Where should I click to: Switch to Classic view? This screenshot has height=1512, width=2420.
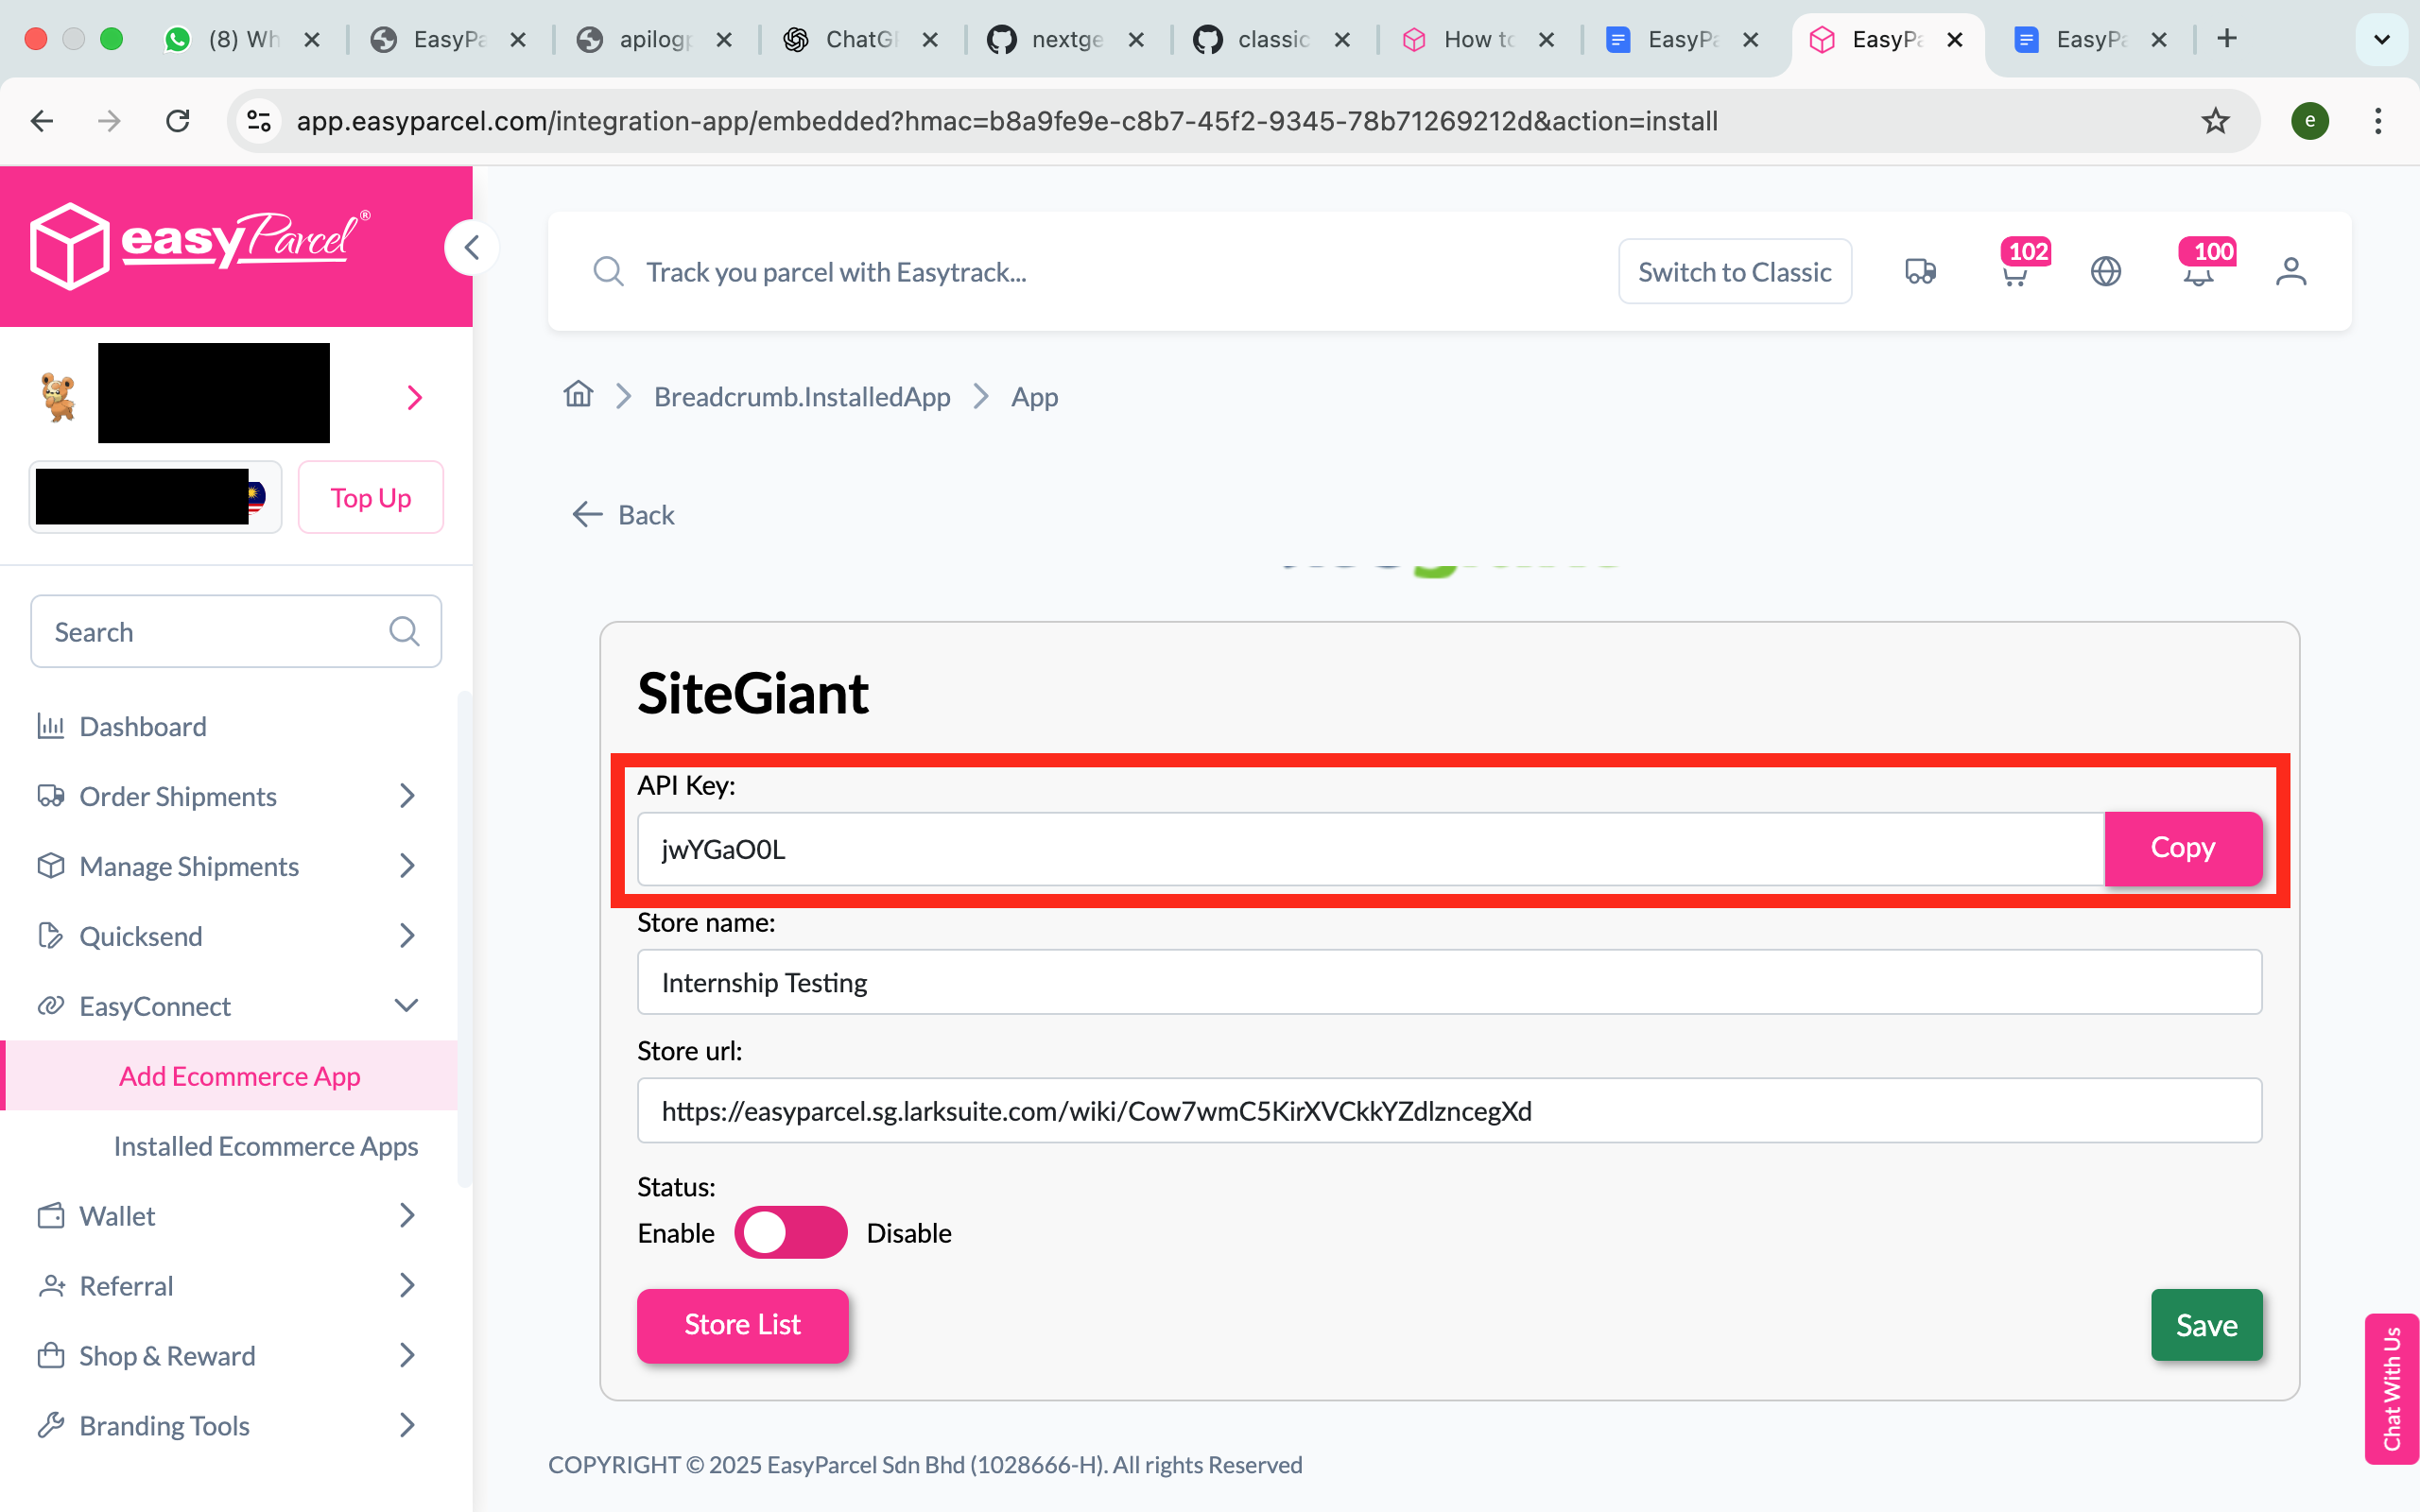(x=1735, y=271)
